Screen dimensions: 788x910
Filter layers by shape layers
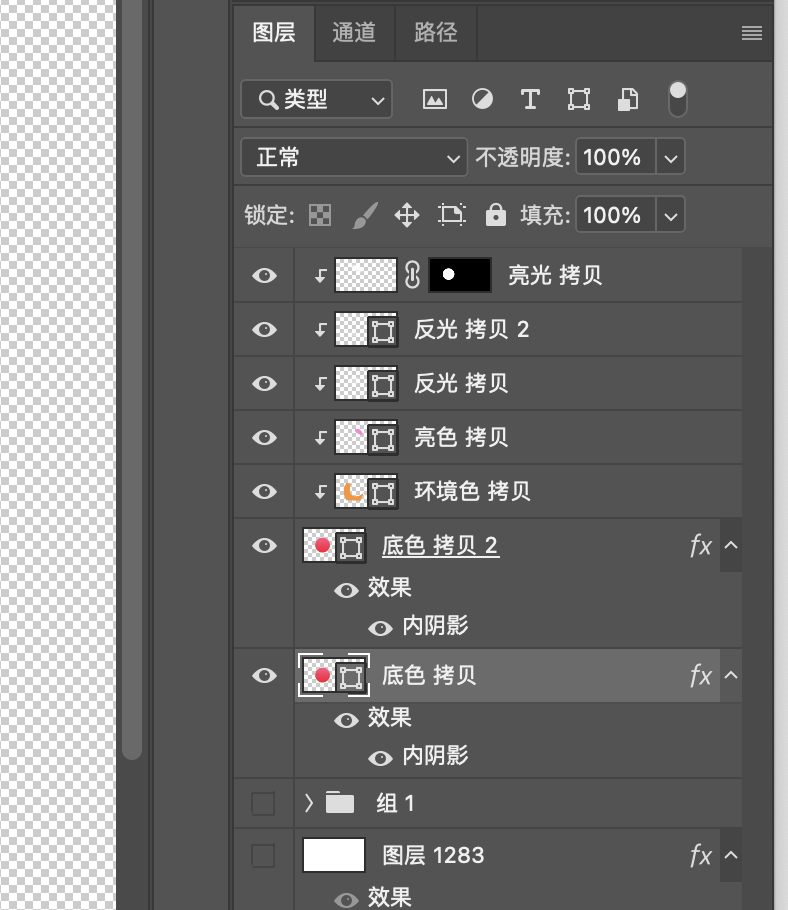[x=579, y=99]
